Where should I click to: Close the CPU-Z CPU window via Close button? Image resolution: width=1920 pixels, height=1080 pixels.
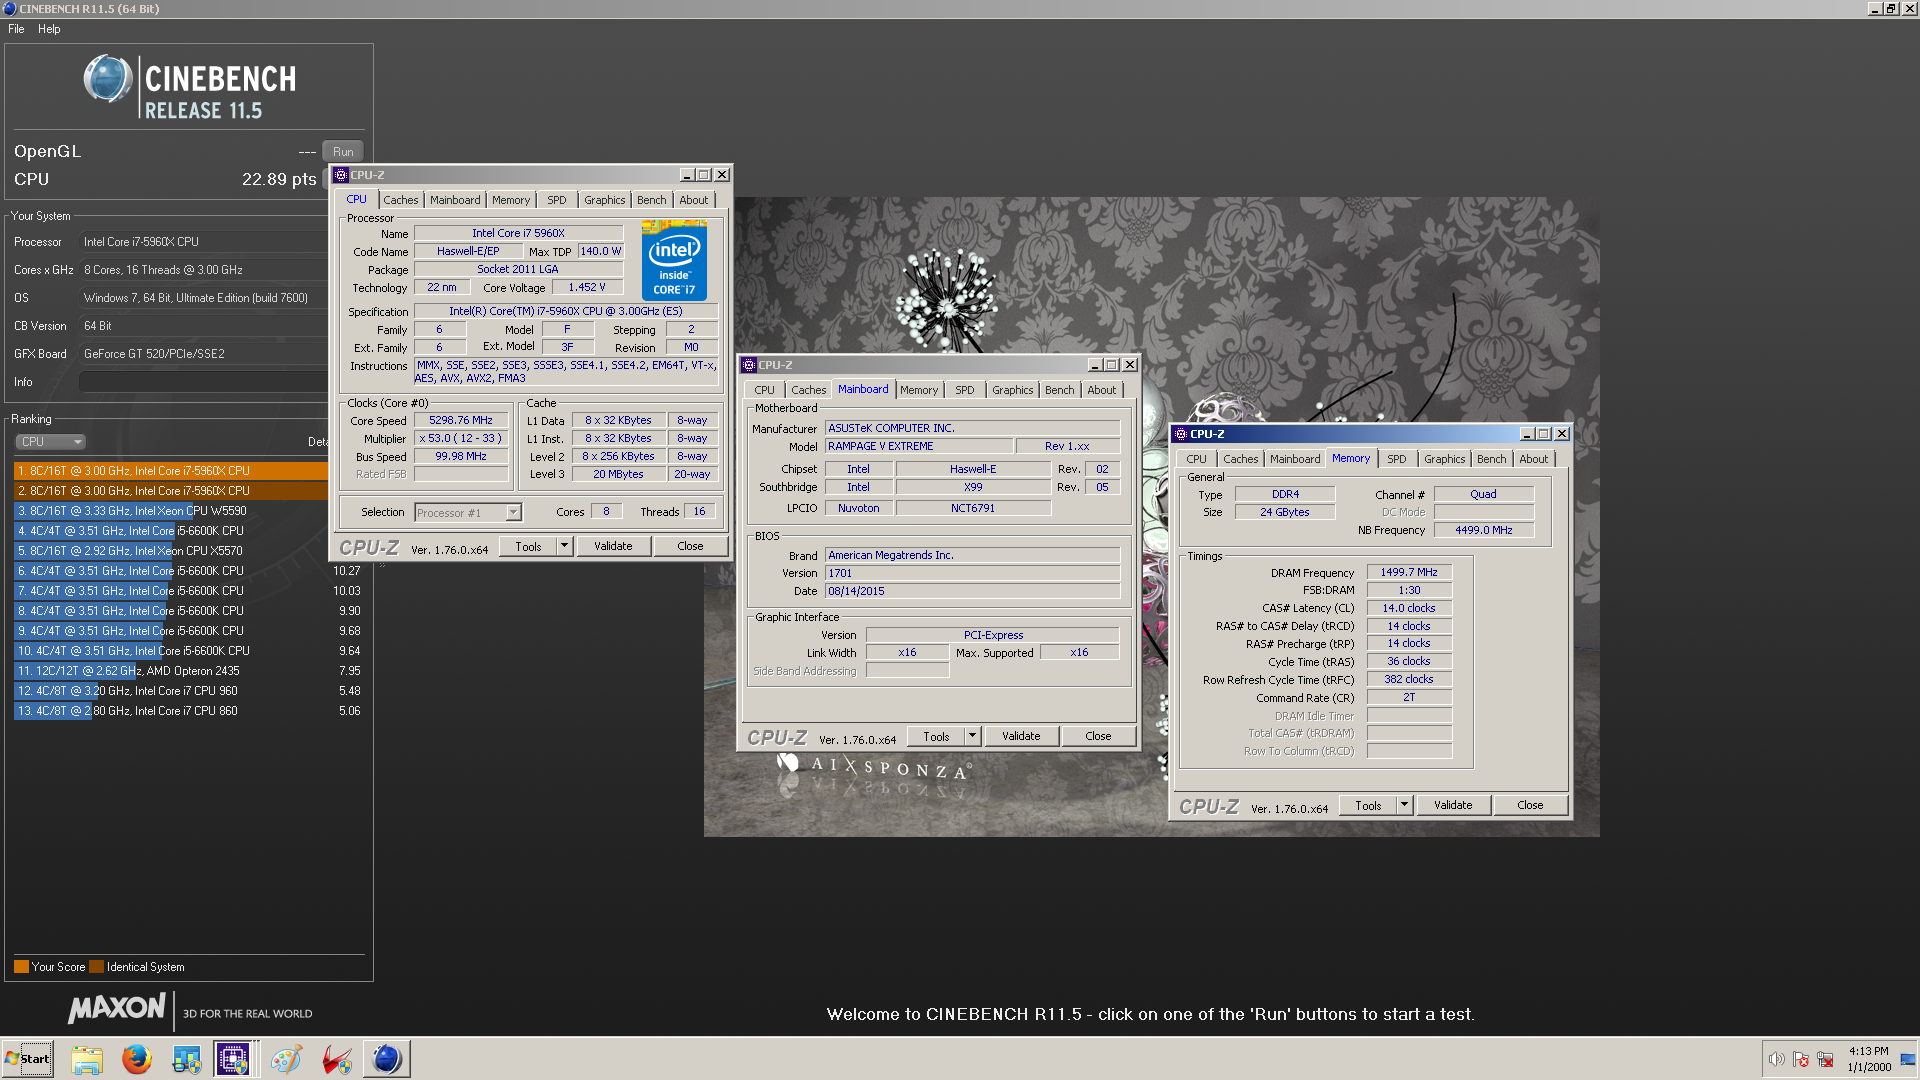(690, 546)
